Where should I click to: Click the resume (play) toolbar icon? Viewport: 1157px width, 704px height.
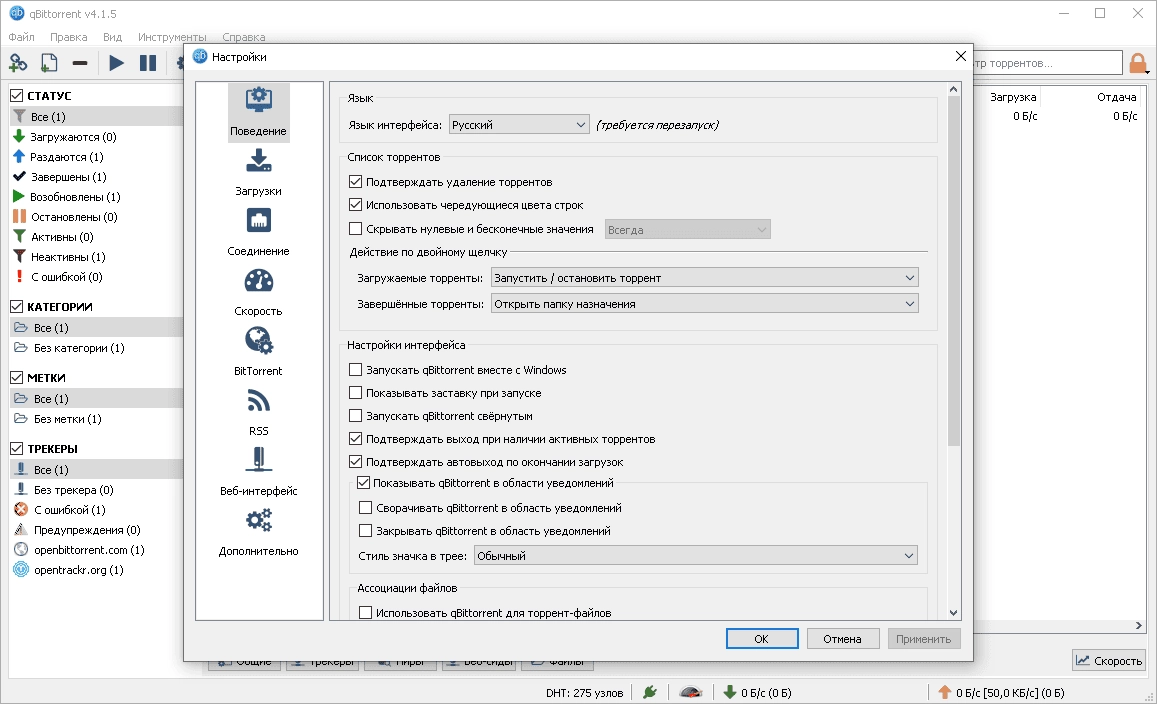117,63
